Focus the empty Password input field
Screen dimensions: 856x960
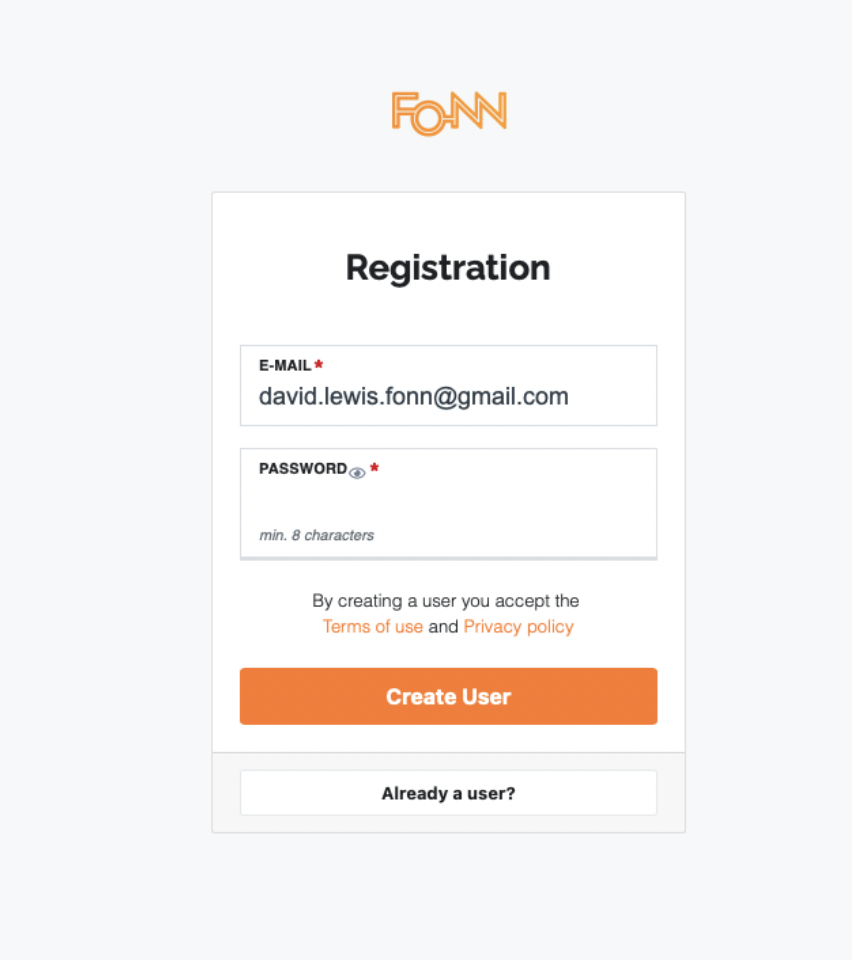click(448, 501)
